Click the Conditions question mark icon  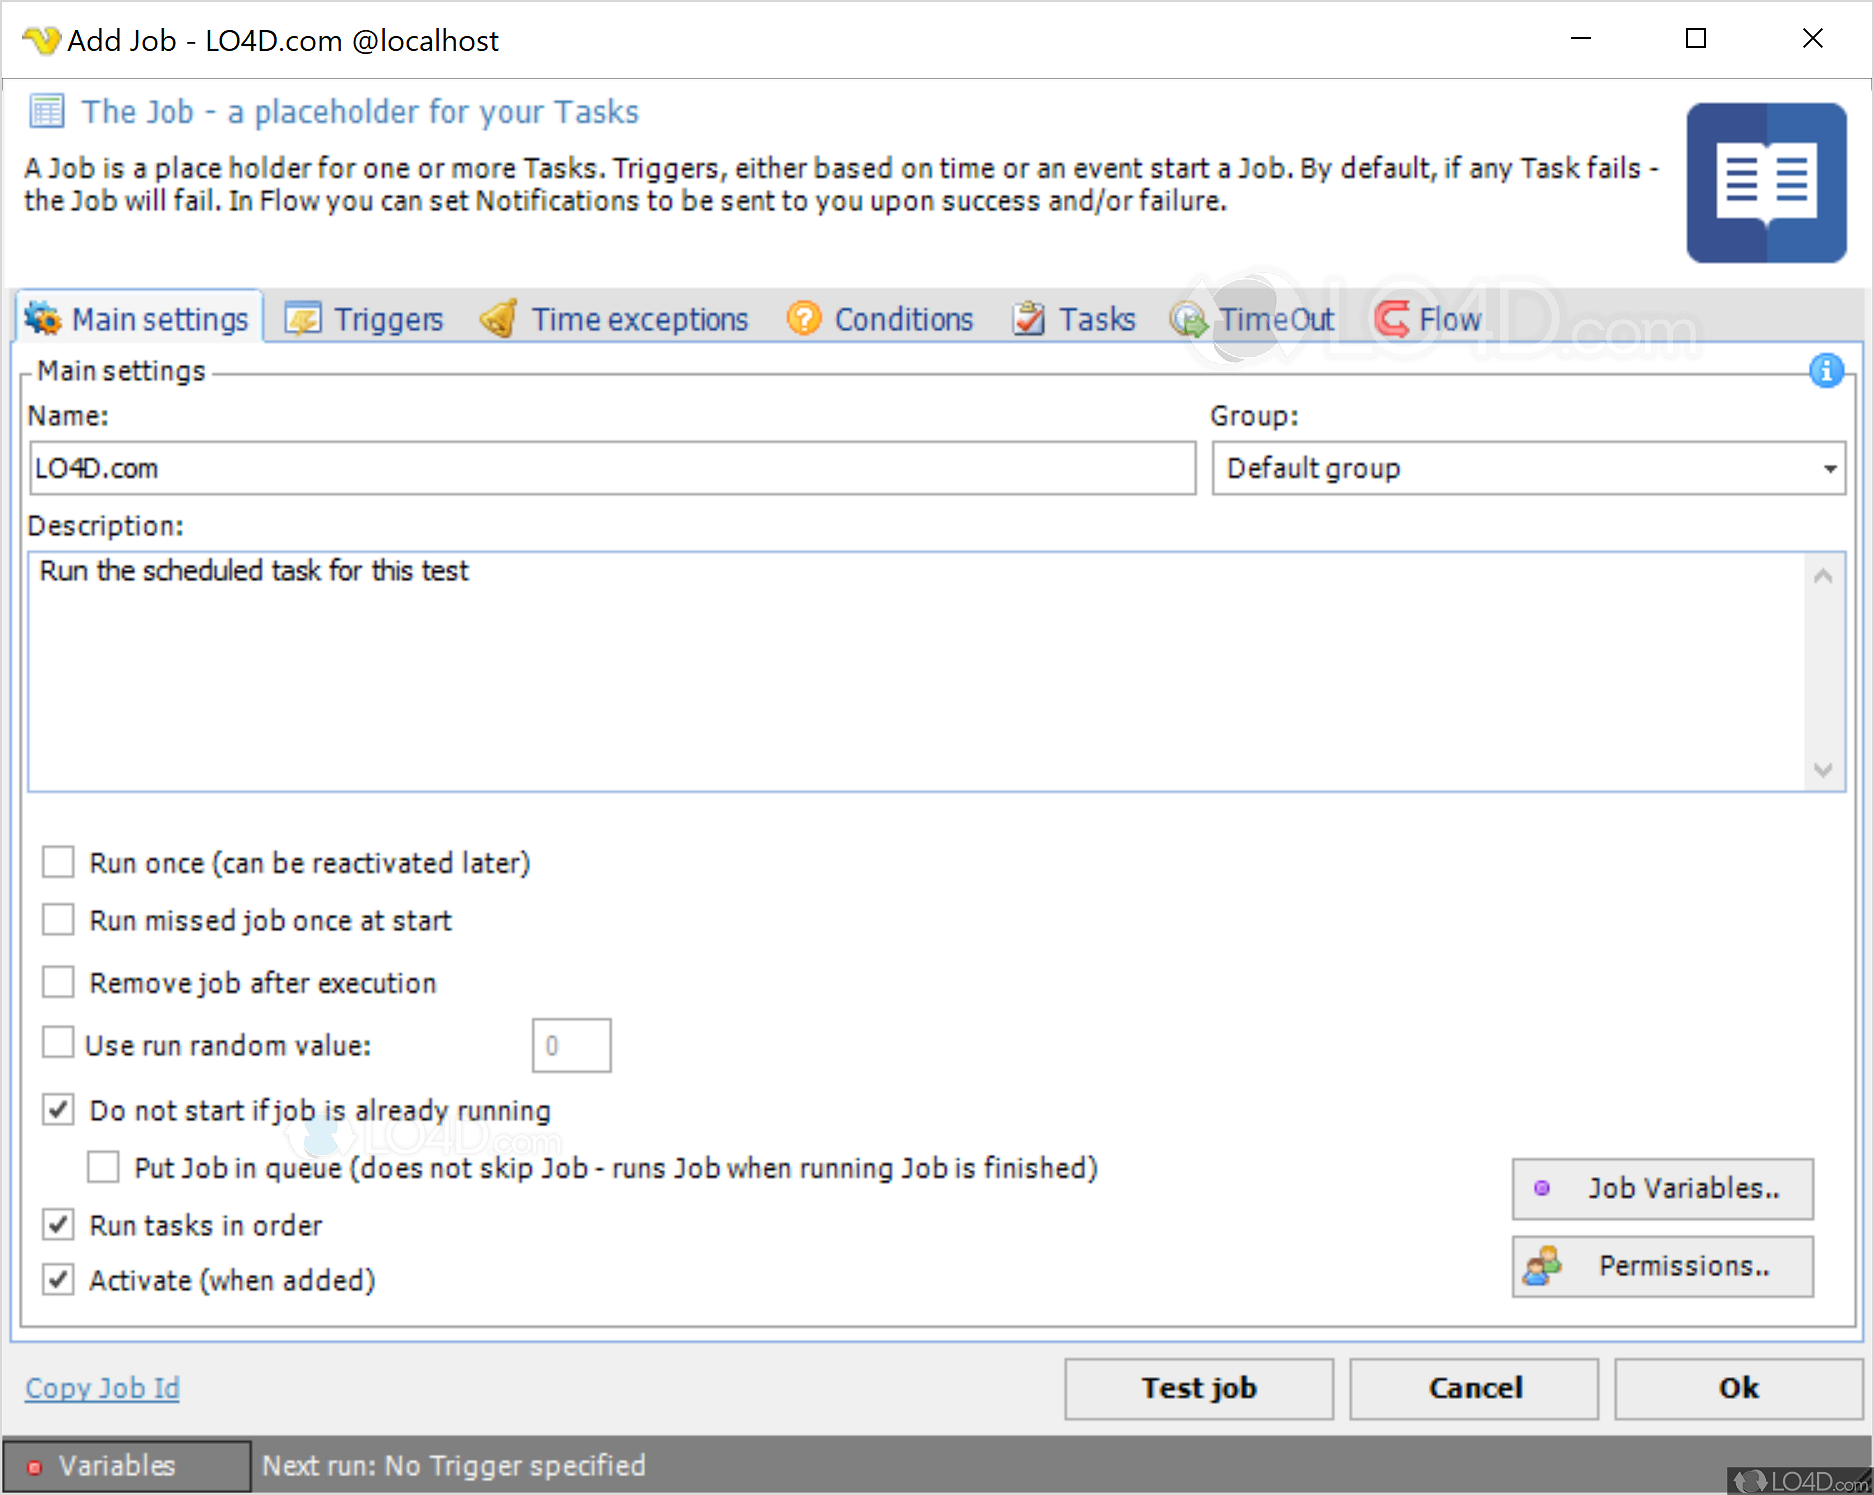pos(803,319)
